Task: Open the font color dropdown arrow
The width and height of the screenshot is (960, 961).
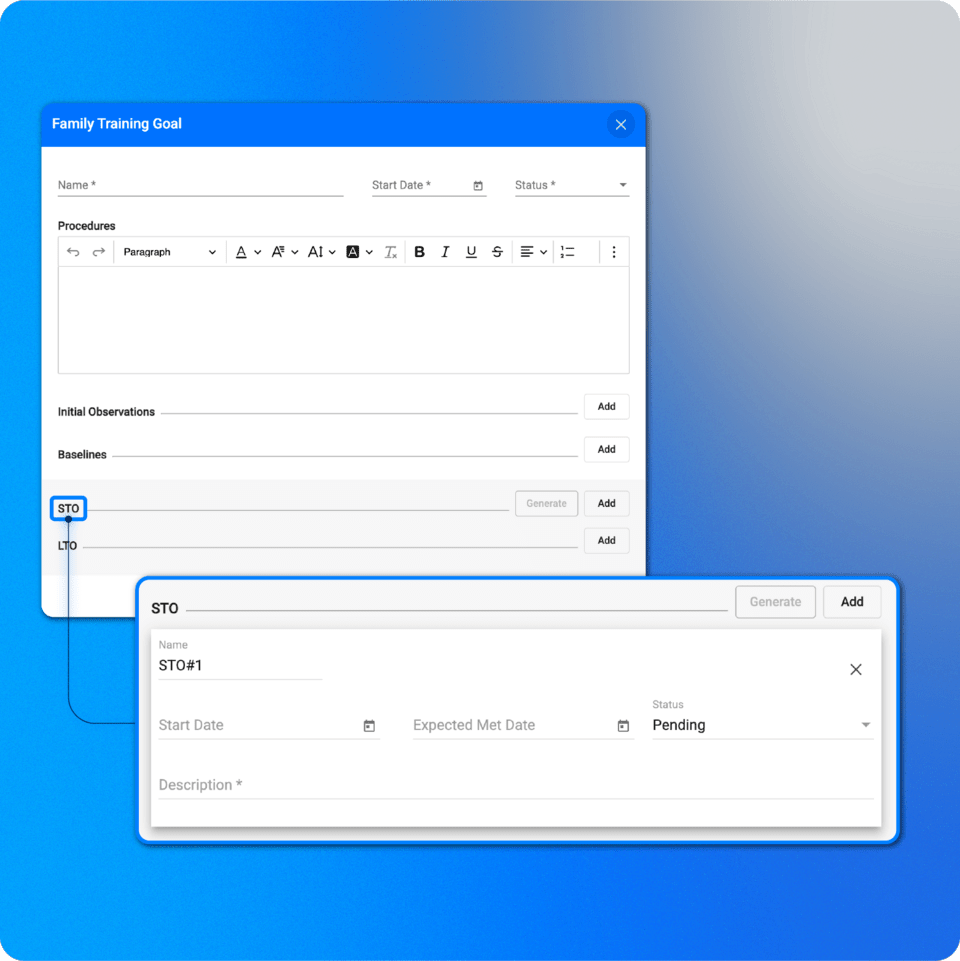Action: [x=258, y=251]
